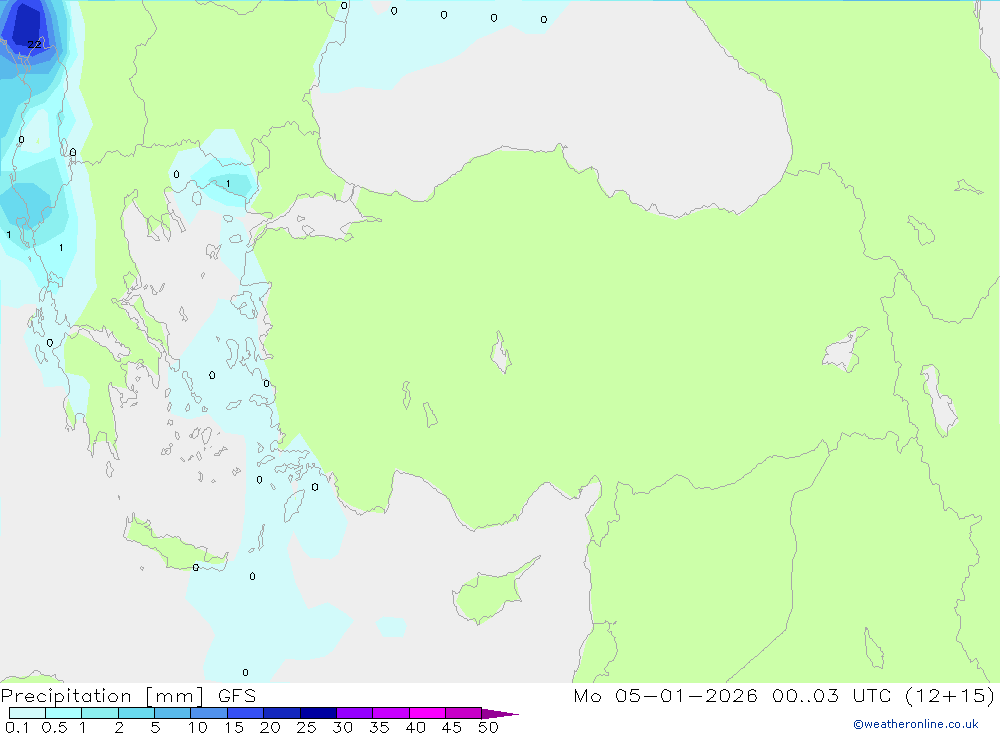Click the '0.5' legend scale label
Screen dimensions: 1000x733
[x=54, y=727]
